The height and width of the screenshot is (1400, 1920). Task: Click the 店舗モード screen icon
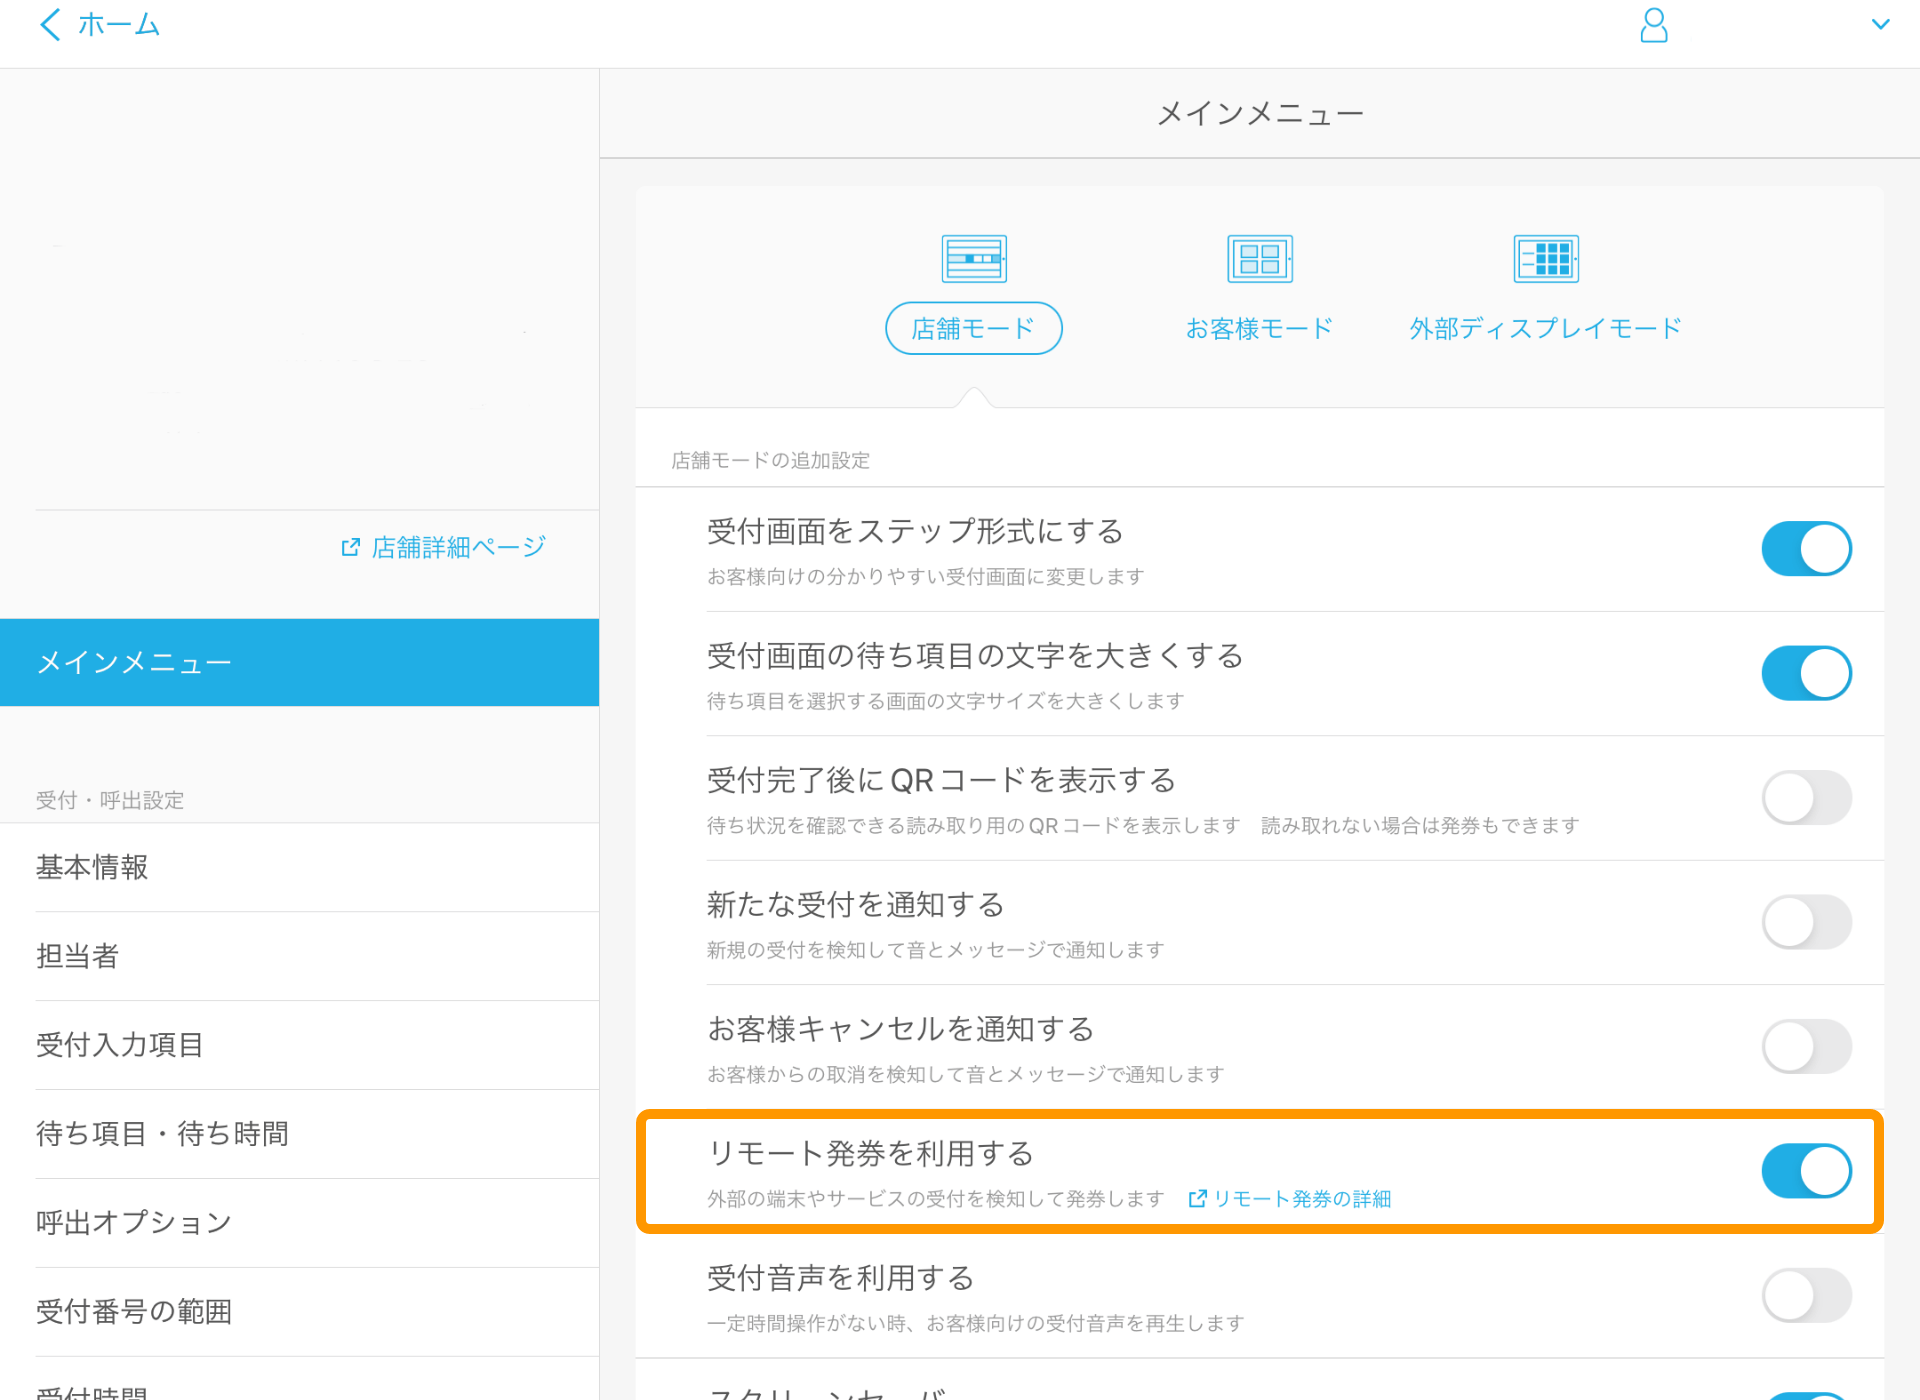point(974,259)
